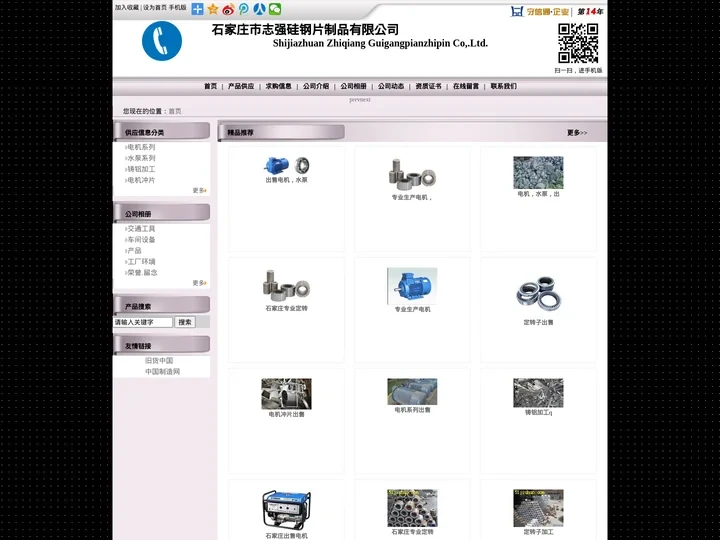Open the 产品供应 menu item
The width and height of the screenshot is (720, 540).
tap(241, 86)
